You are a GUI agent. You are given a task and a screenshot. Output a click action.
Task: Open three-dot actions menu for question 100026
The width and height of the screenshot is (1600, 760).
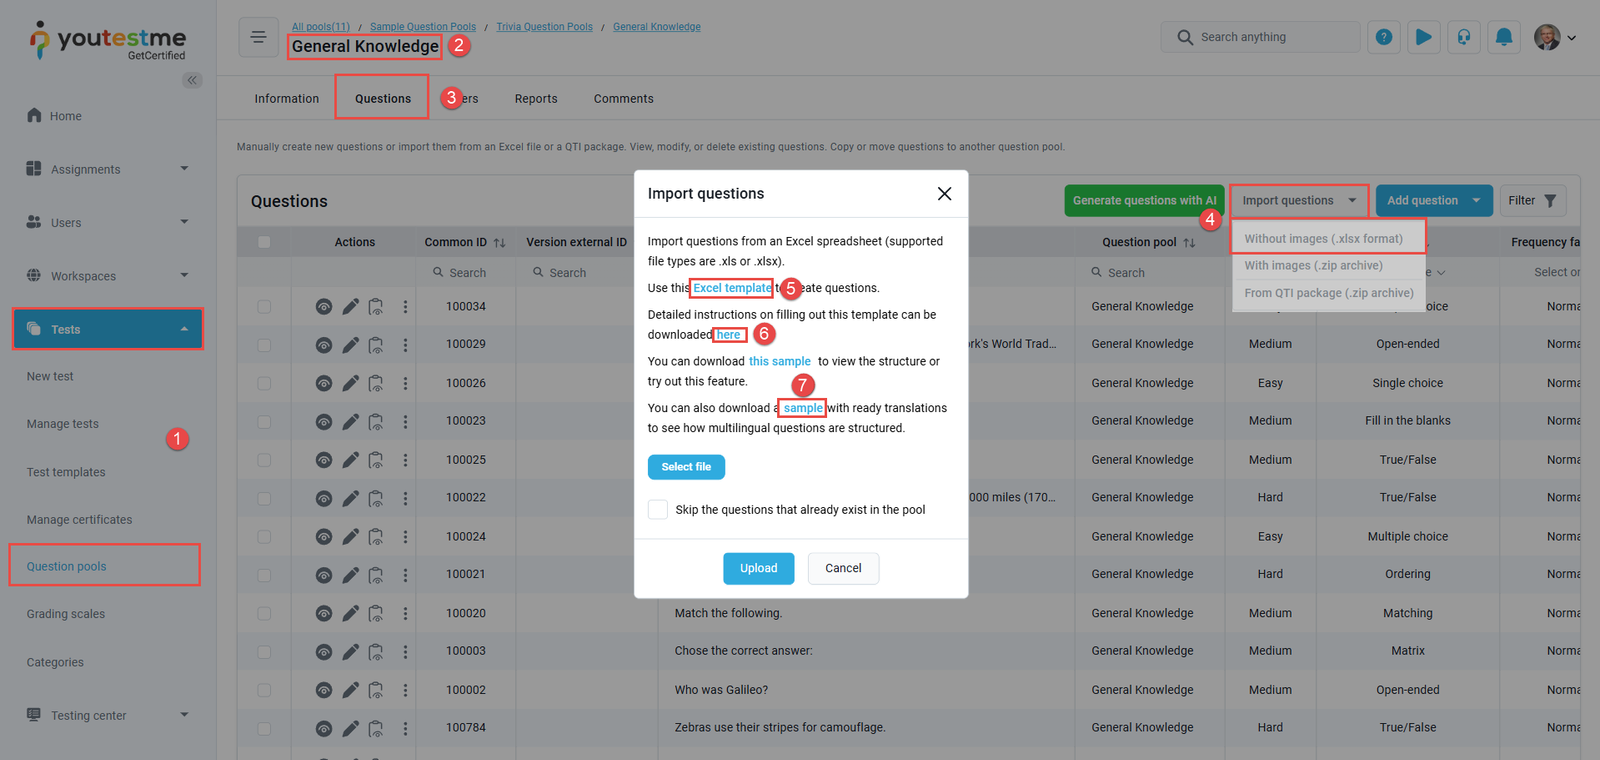pos(405,383)
